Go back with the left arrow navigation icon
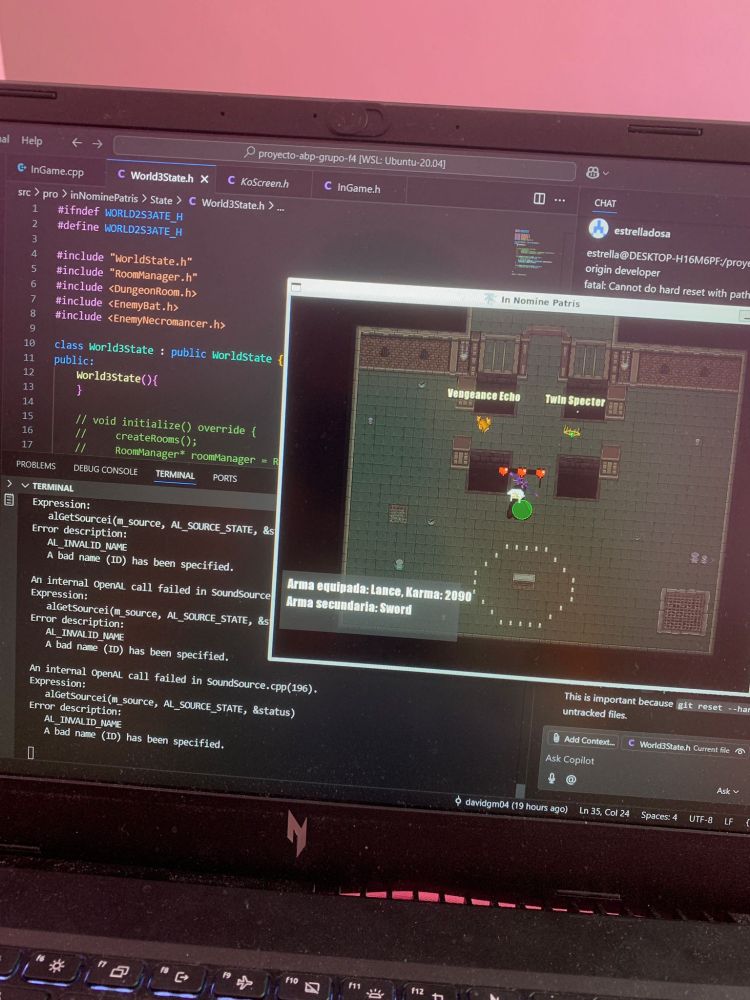Viewport: 750px width, 1000px height. coord(77,143)
